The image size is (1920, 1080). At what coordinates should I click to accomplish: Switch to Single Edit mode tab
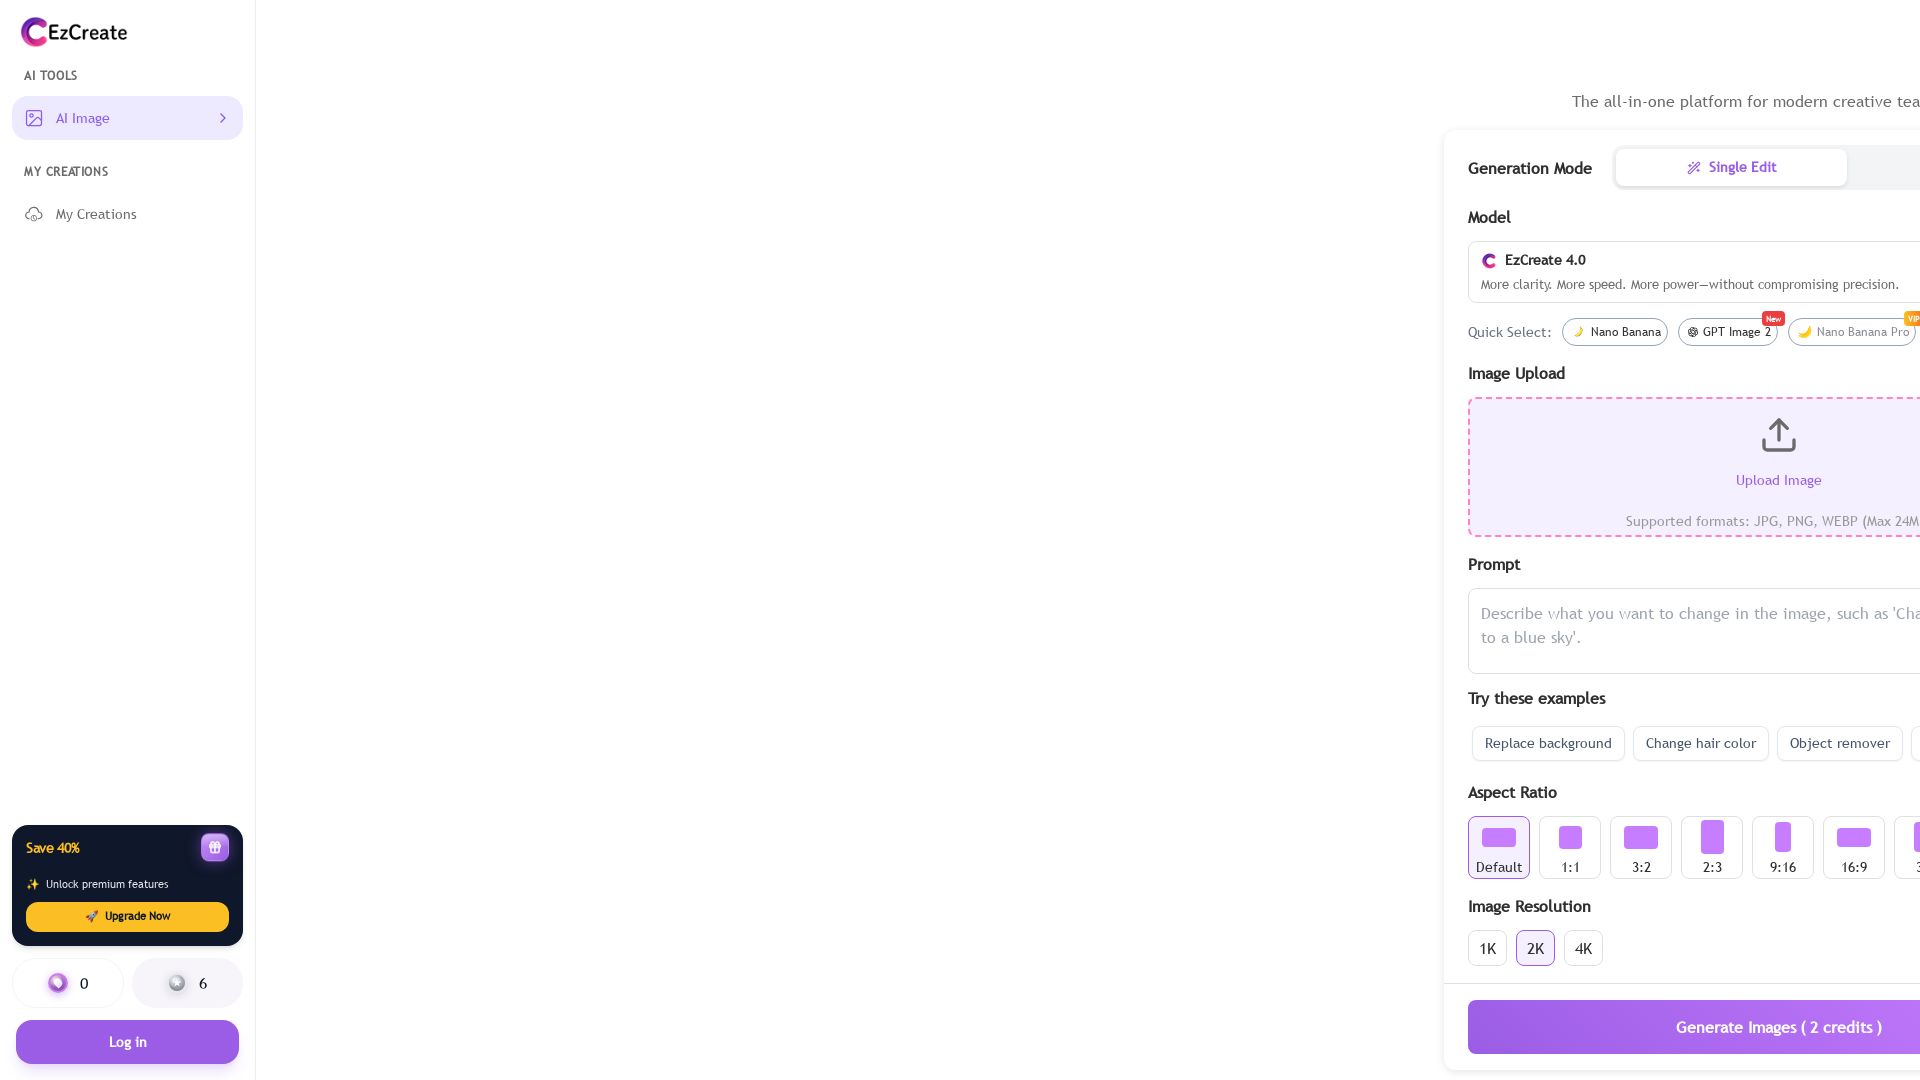coord(1731,167)
